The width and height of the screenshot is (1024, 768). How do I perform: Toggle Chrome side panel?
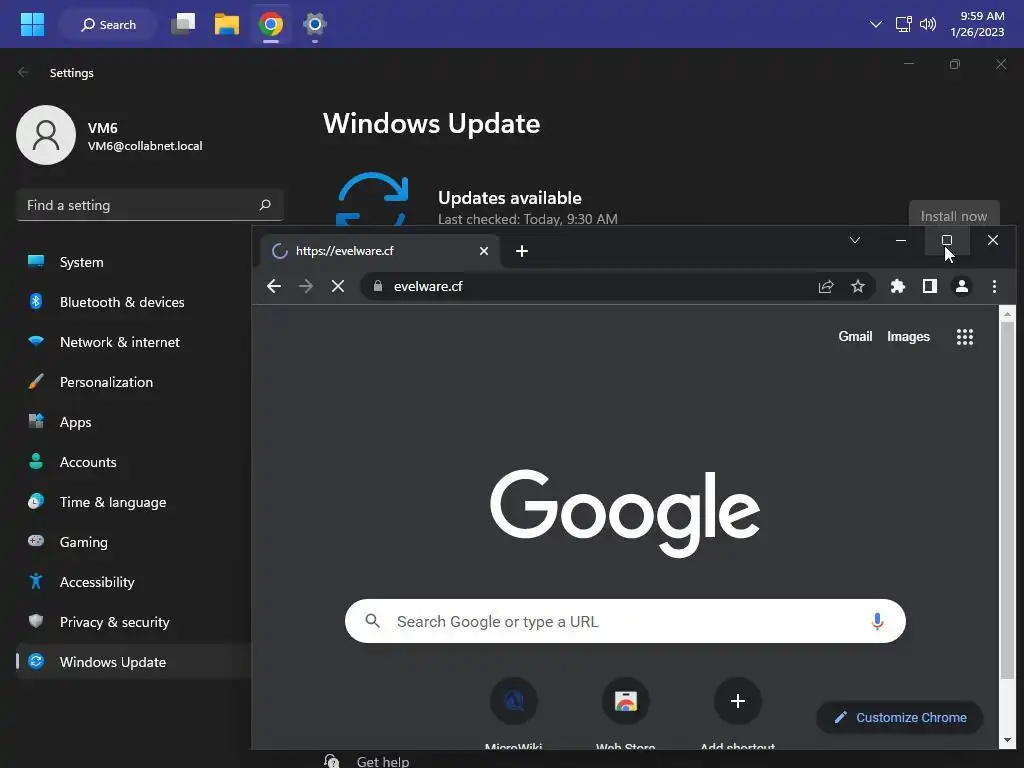point(930,286)
